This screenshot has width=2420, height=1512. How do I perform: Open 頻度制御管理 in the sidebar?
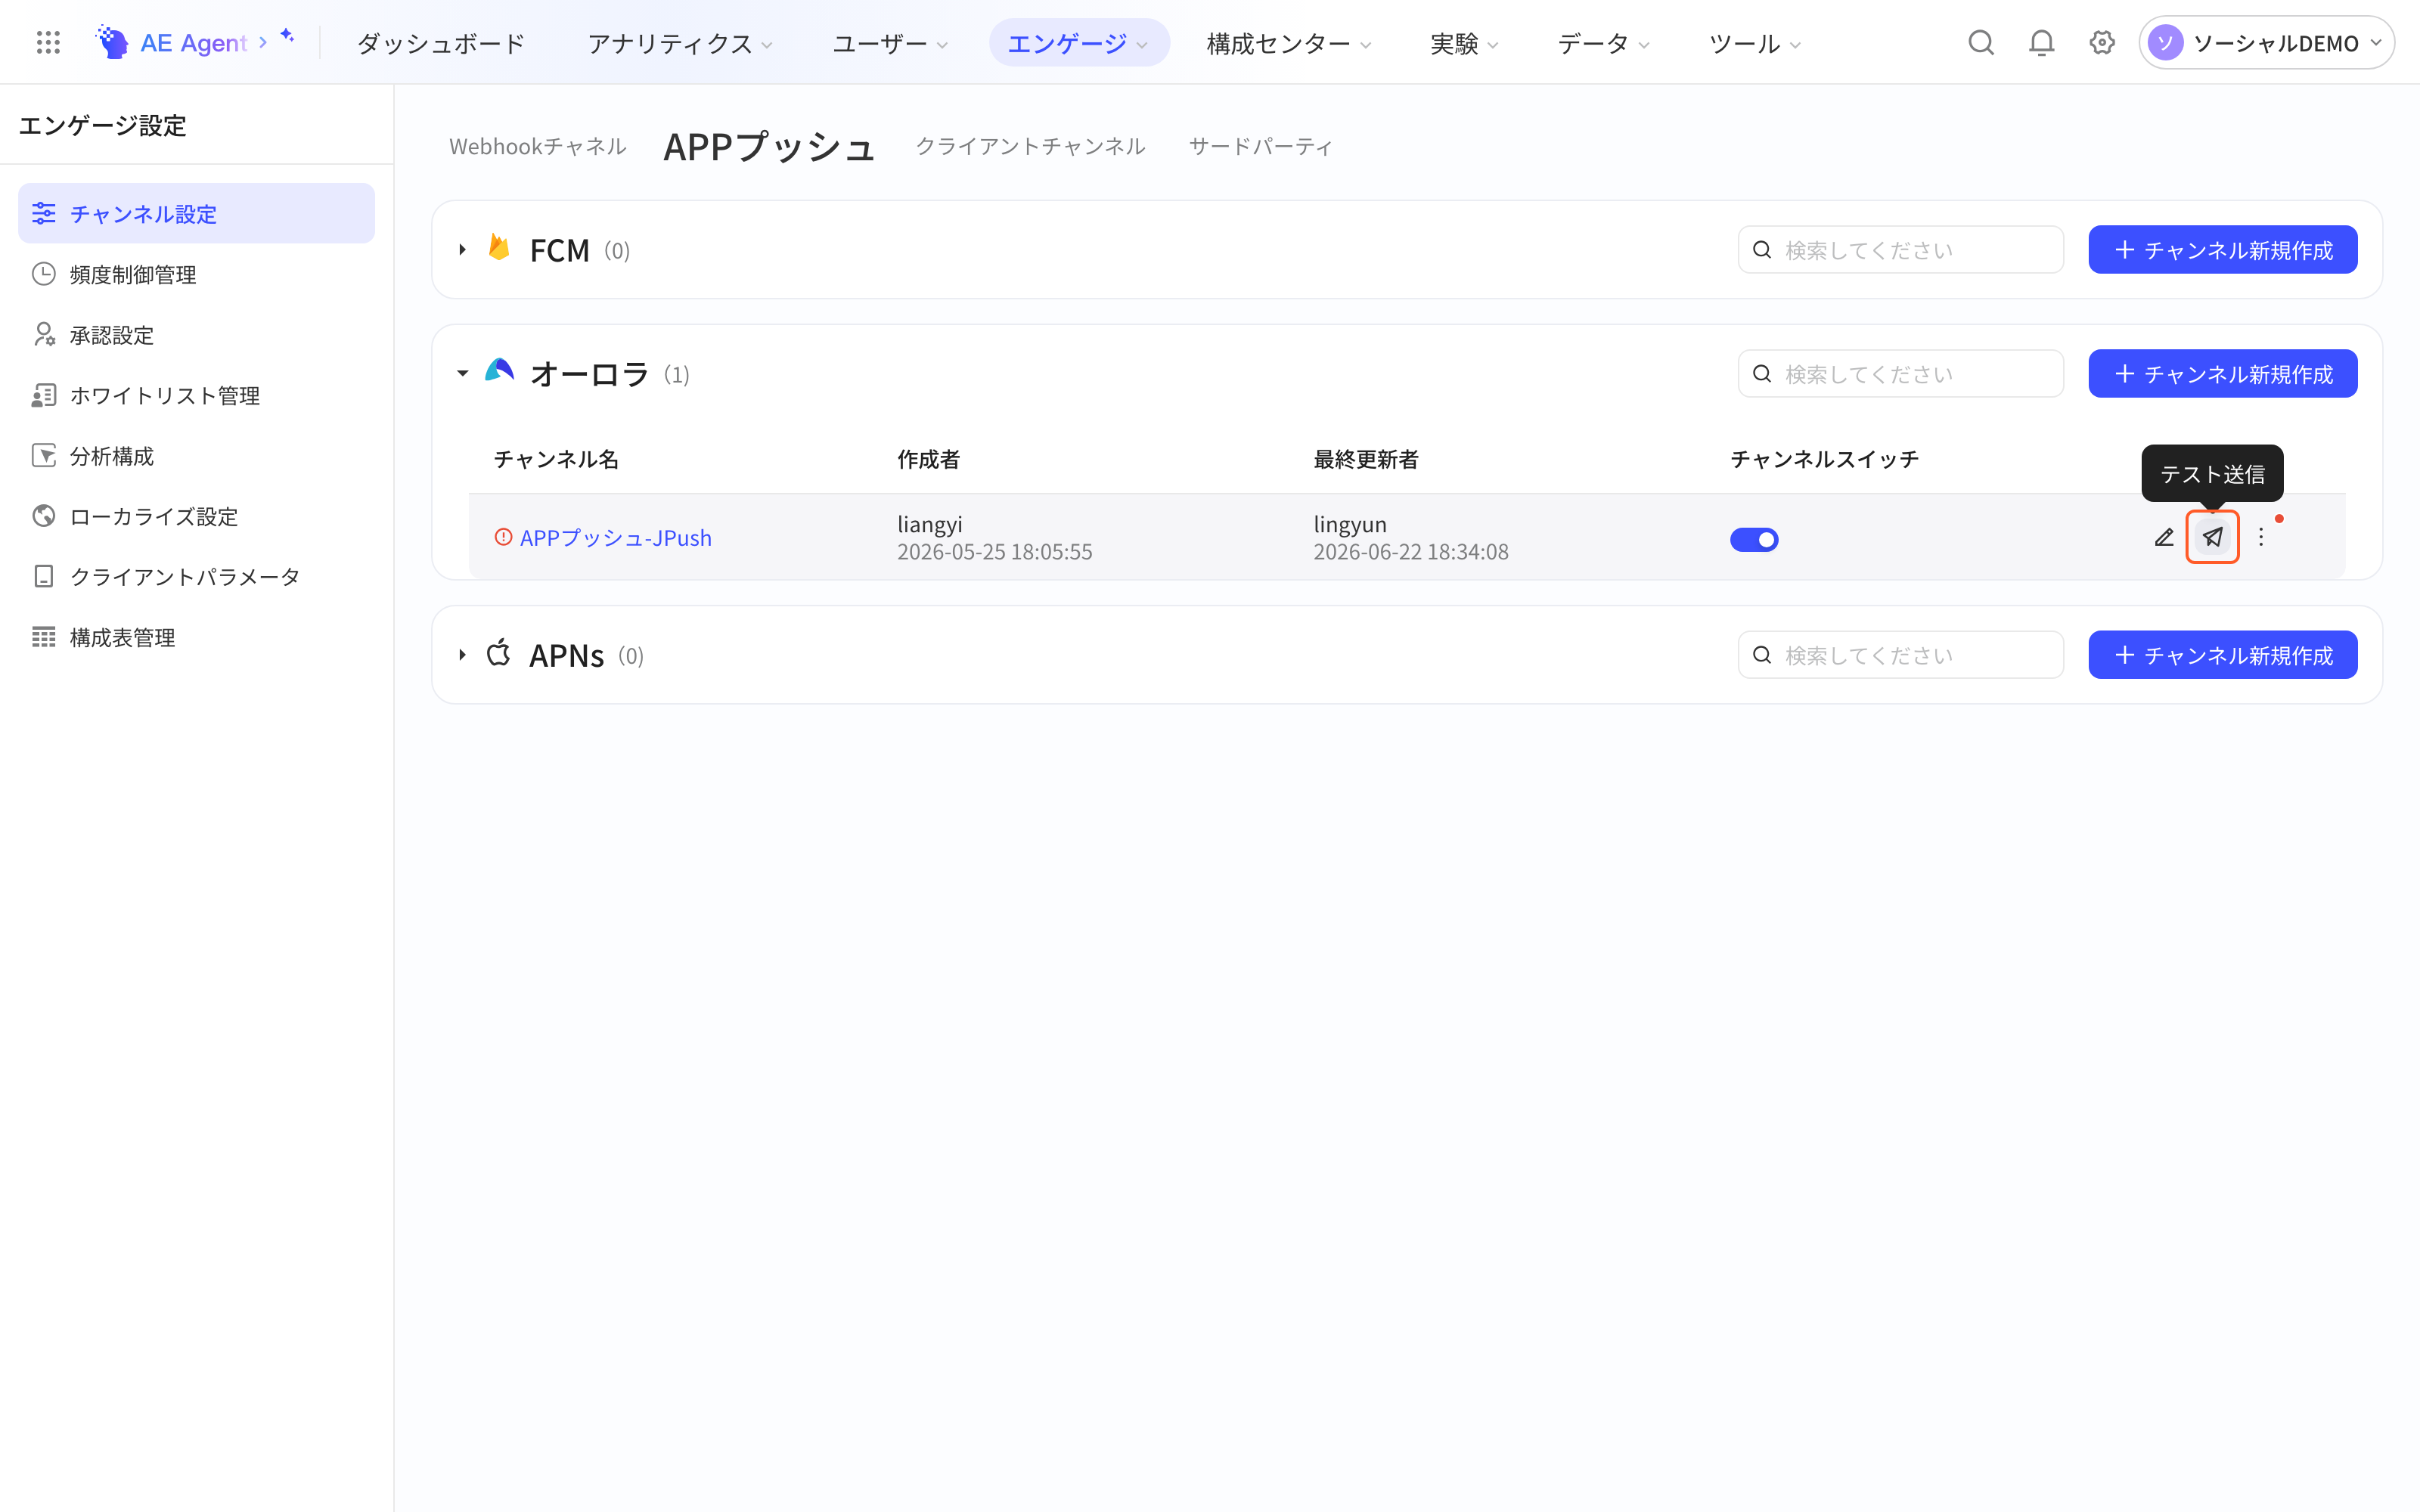pyautogui.click(x=196, y=274)
